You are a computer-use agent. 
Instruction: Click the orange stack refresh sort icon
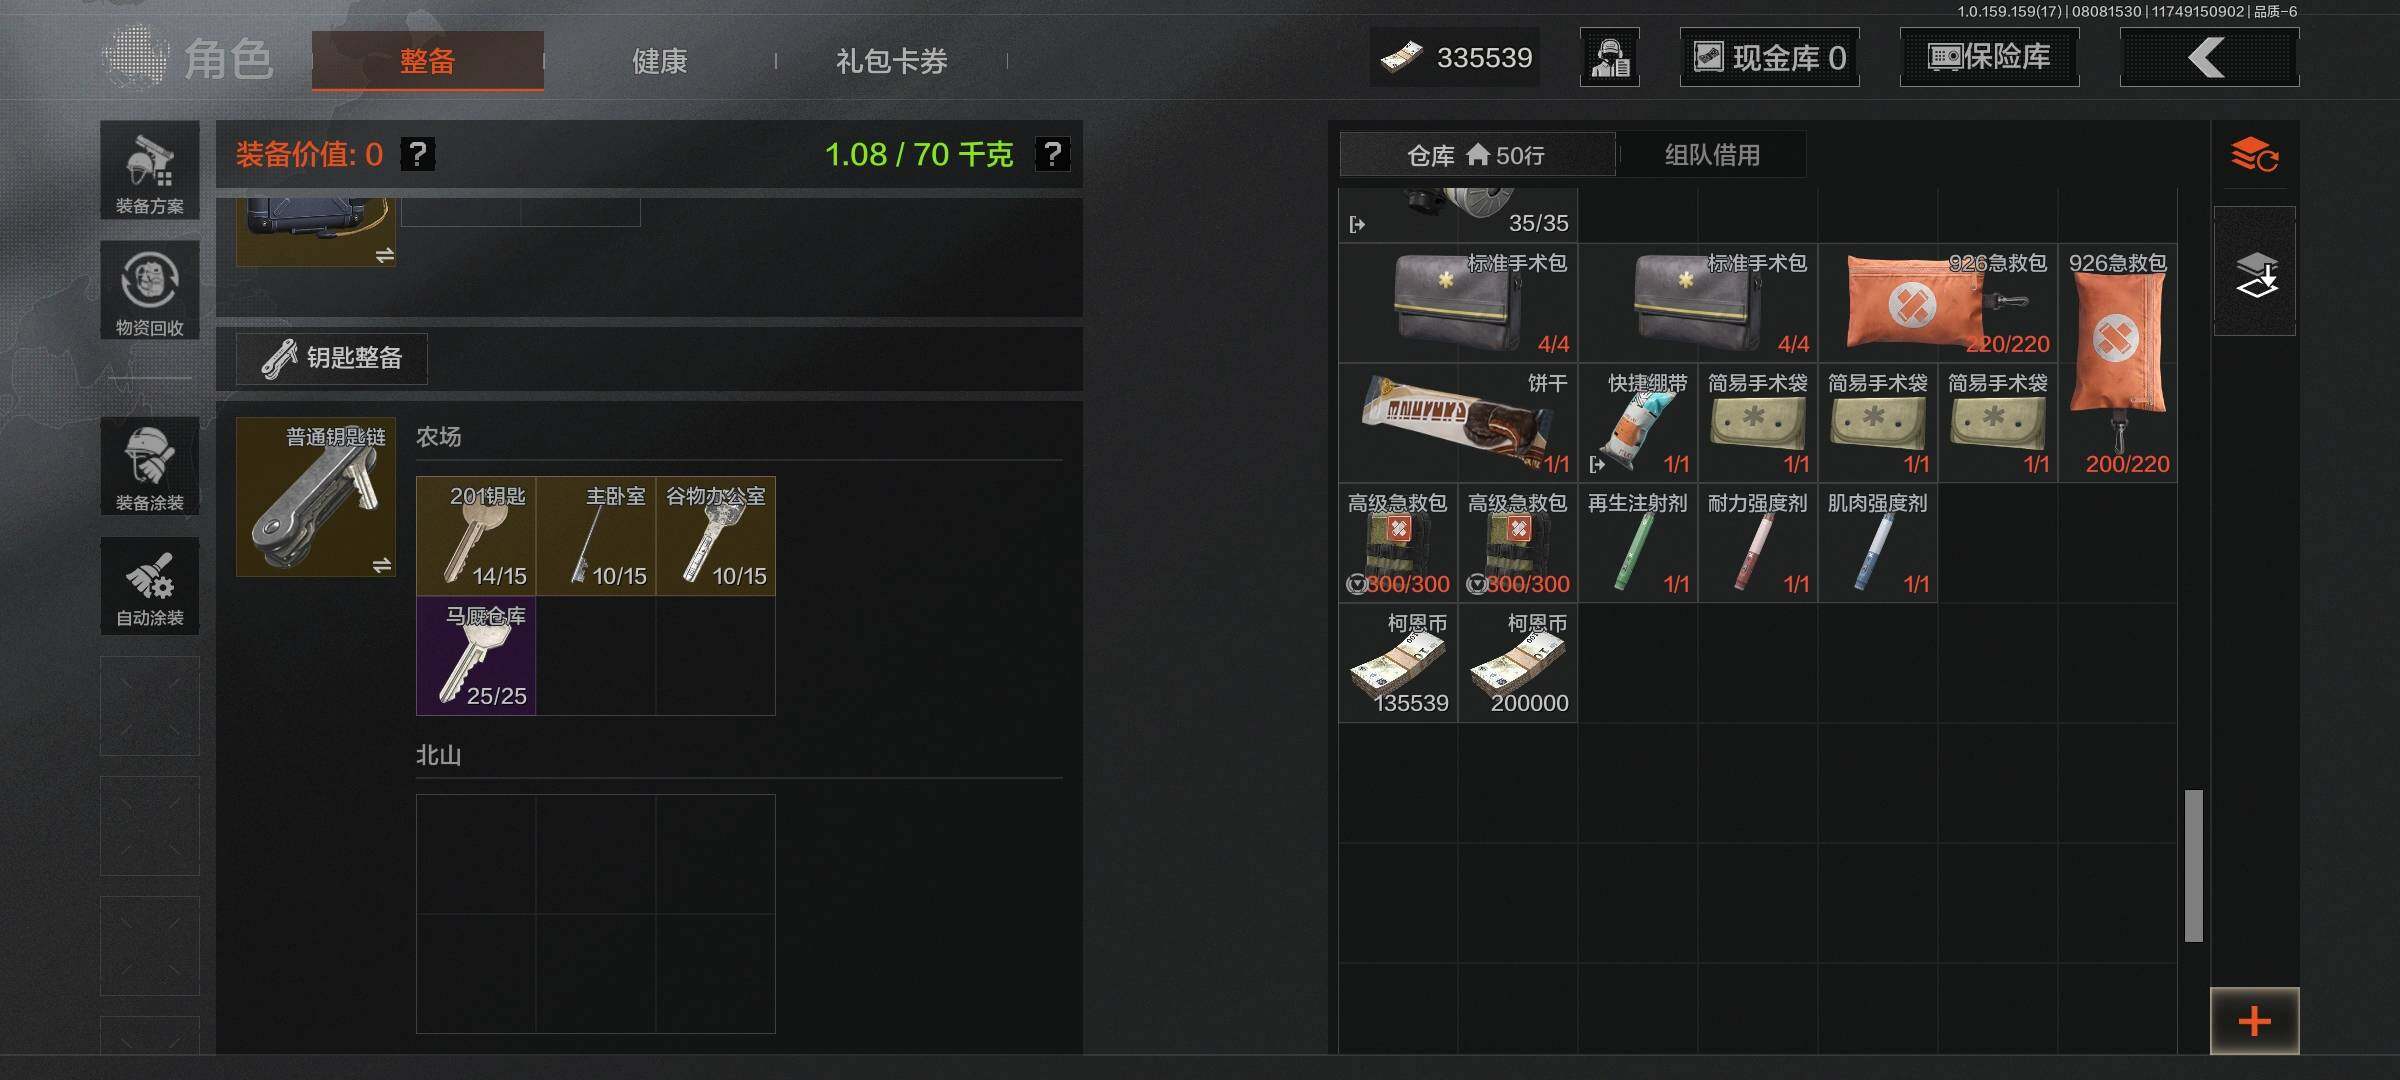2255,155
